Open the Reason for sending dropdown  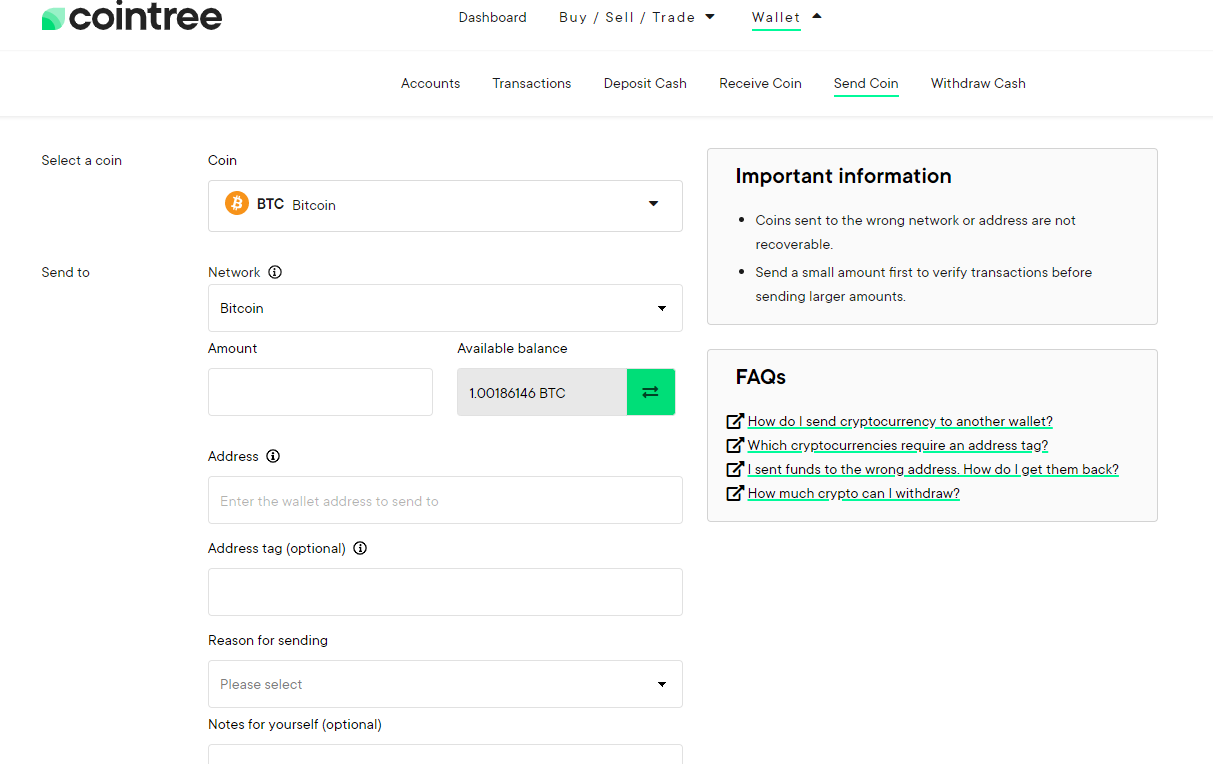pyautogui.click(x=445, y=684)
